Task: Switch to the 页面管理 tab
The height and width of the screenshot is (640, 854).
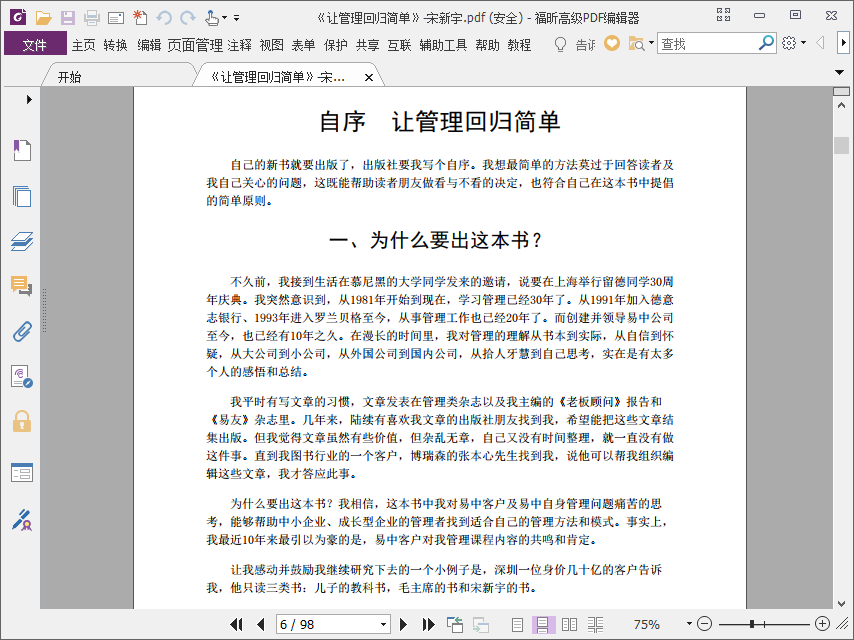Action: coord(195,45)
